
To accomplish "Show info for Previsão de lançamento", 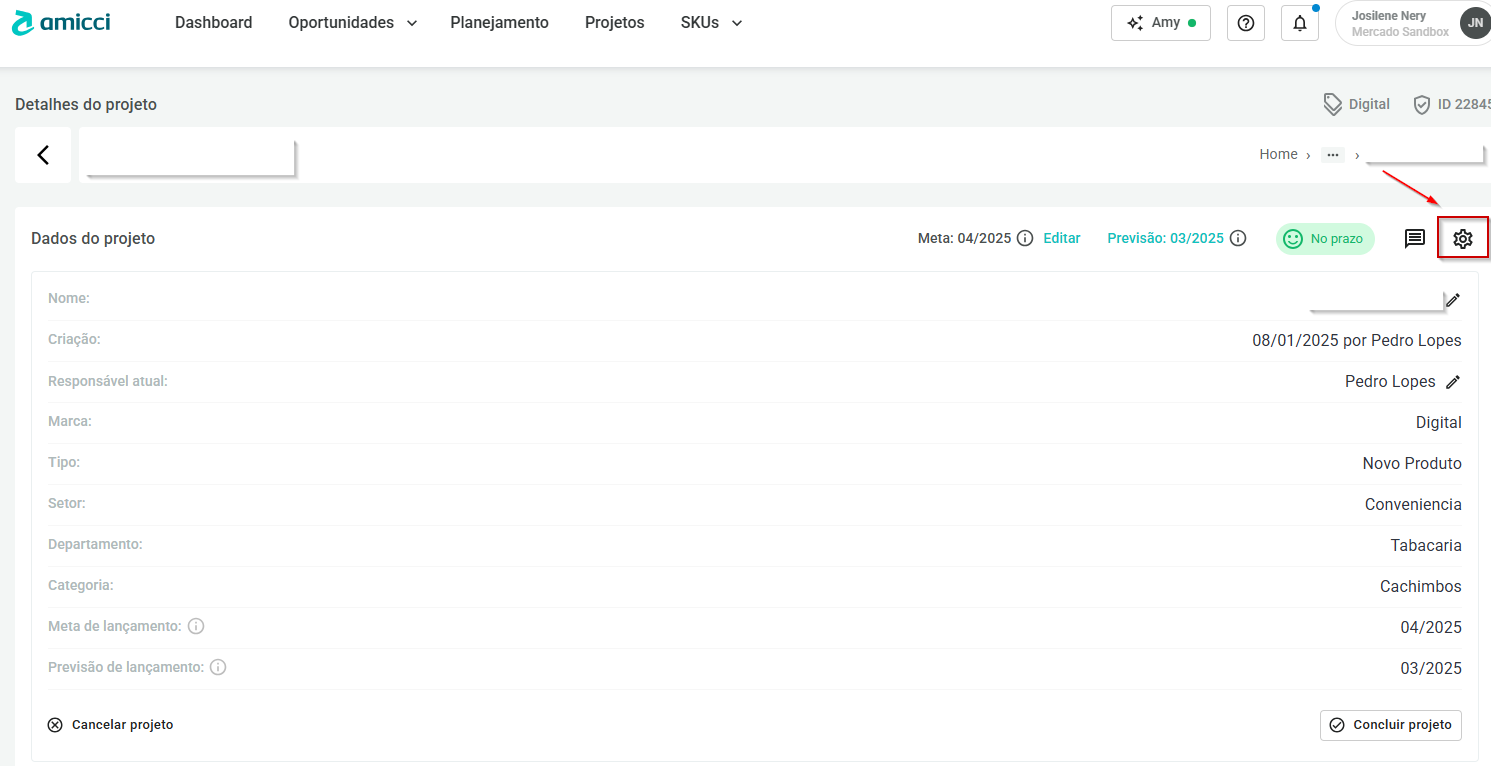I will 218,667.
